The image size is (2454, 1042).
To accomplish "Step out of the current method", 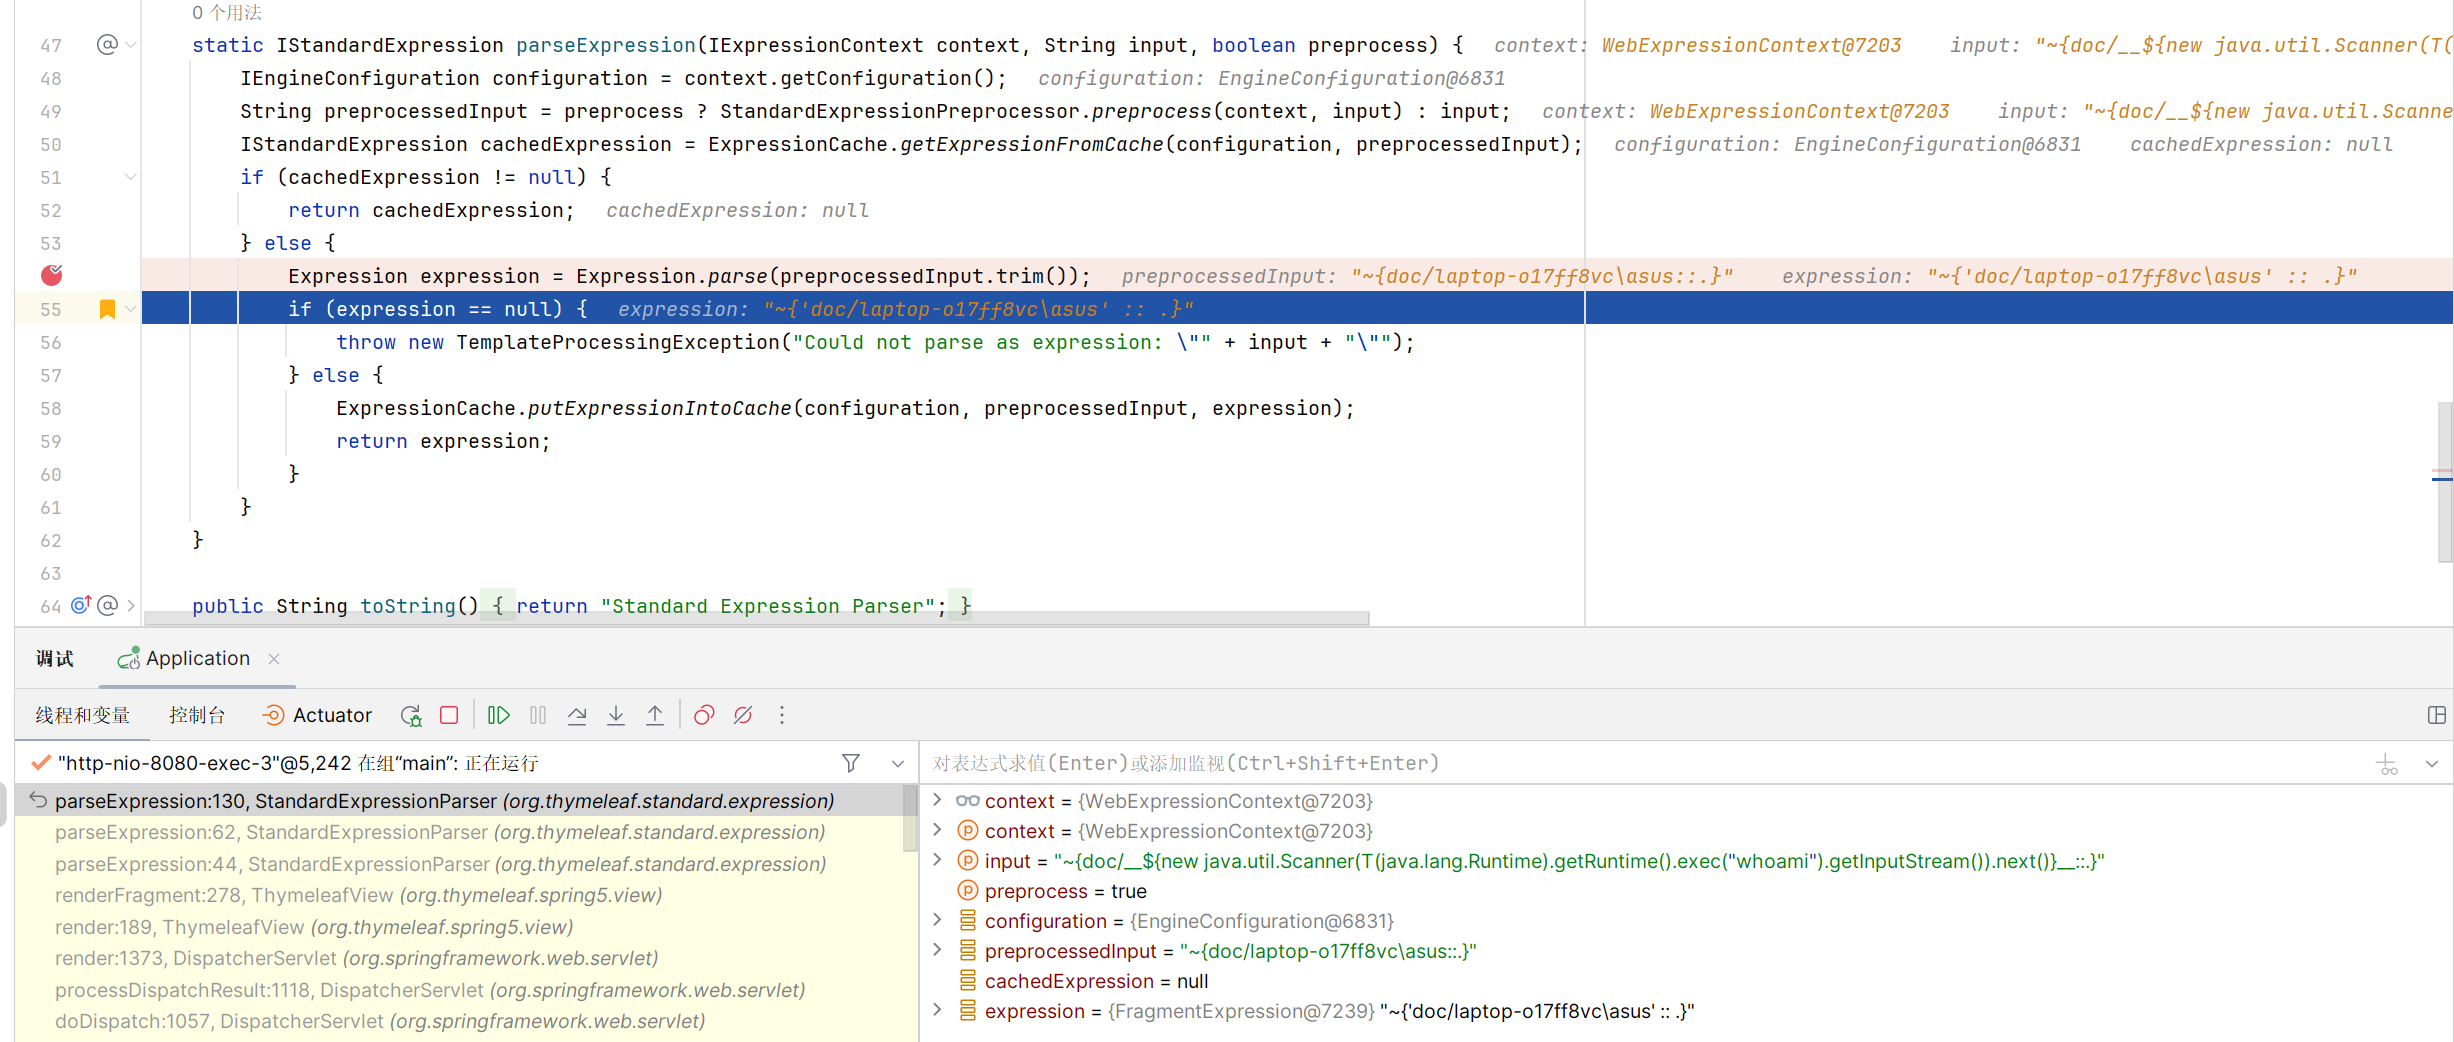I will coord(655,715).
